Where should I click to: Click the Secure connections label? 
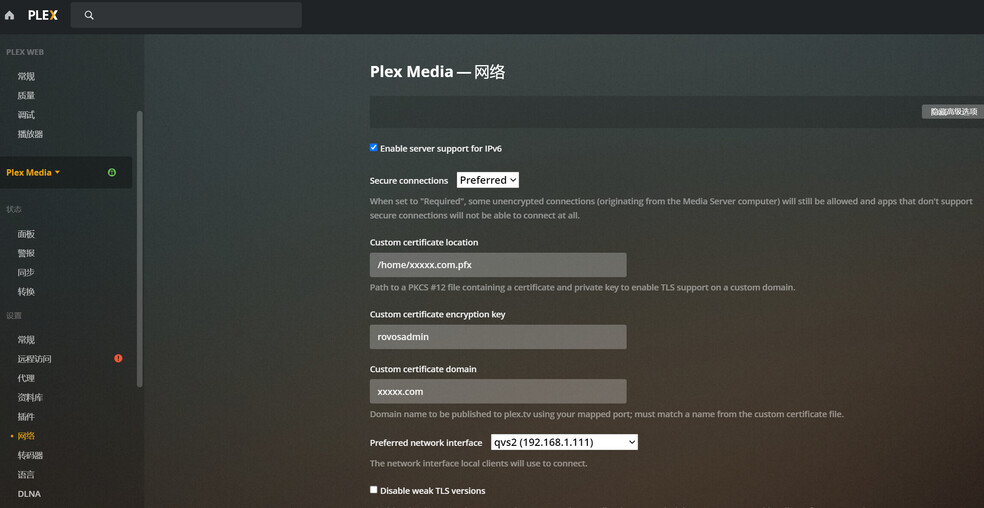409,180
